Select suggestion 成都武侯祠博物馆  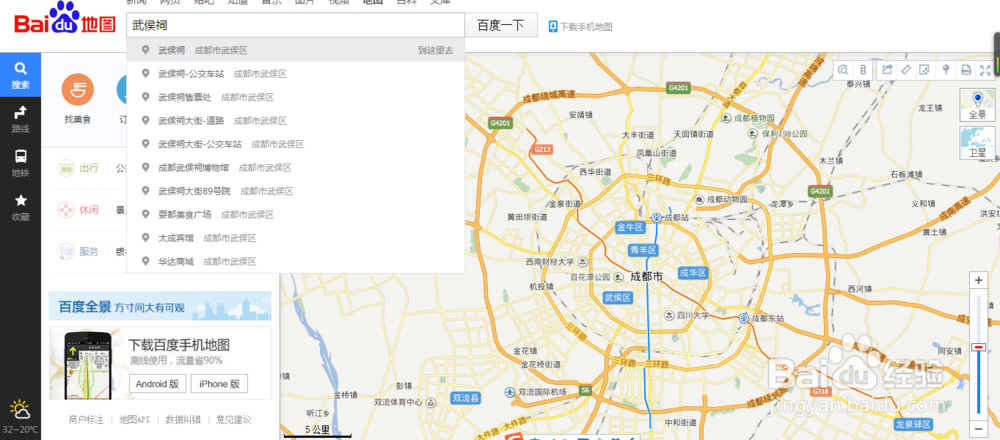click(x=295, y=168)
